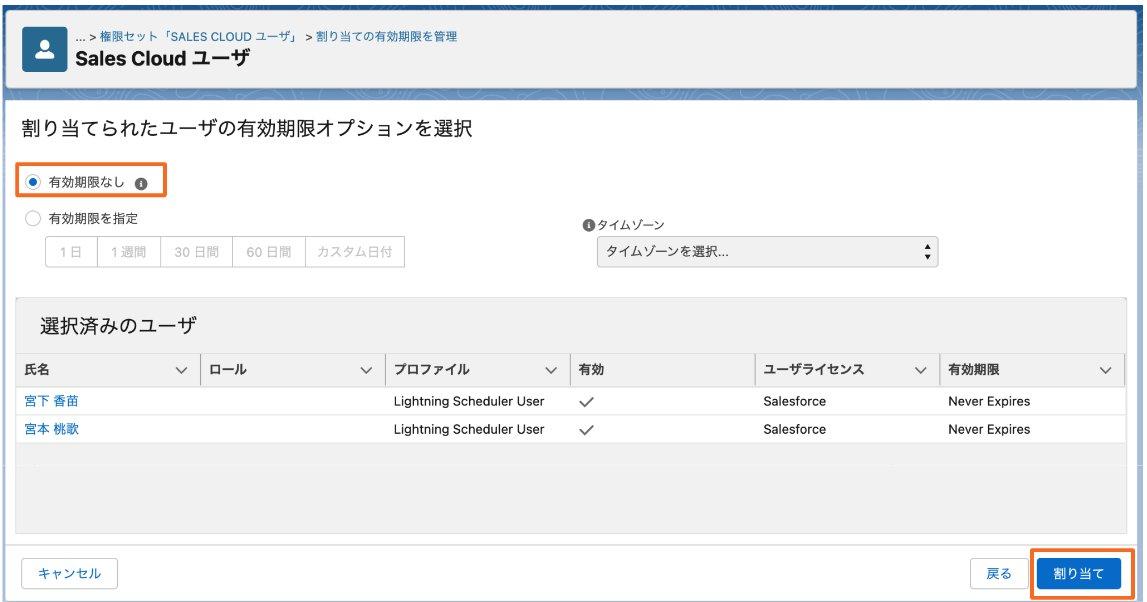
Task: Follow breadcrumb 権限セット「SALES CLOUD ユーザ」
Action: coord(199,37)
